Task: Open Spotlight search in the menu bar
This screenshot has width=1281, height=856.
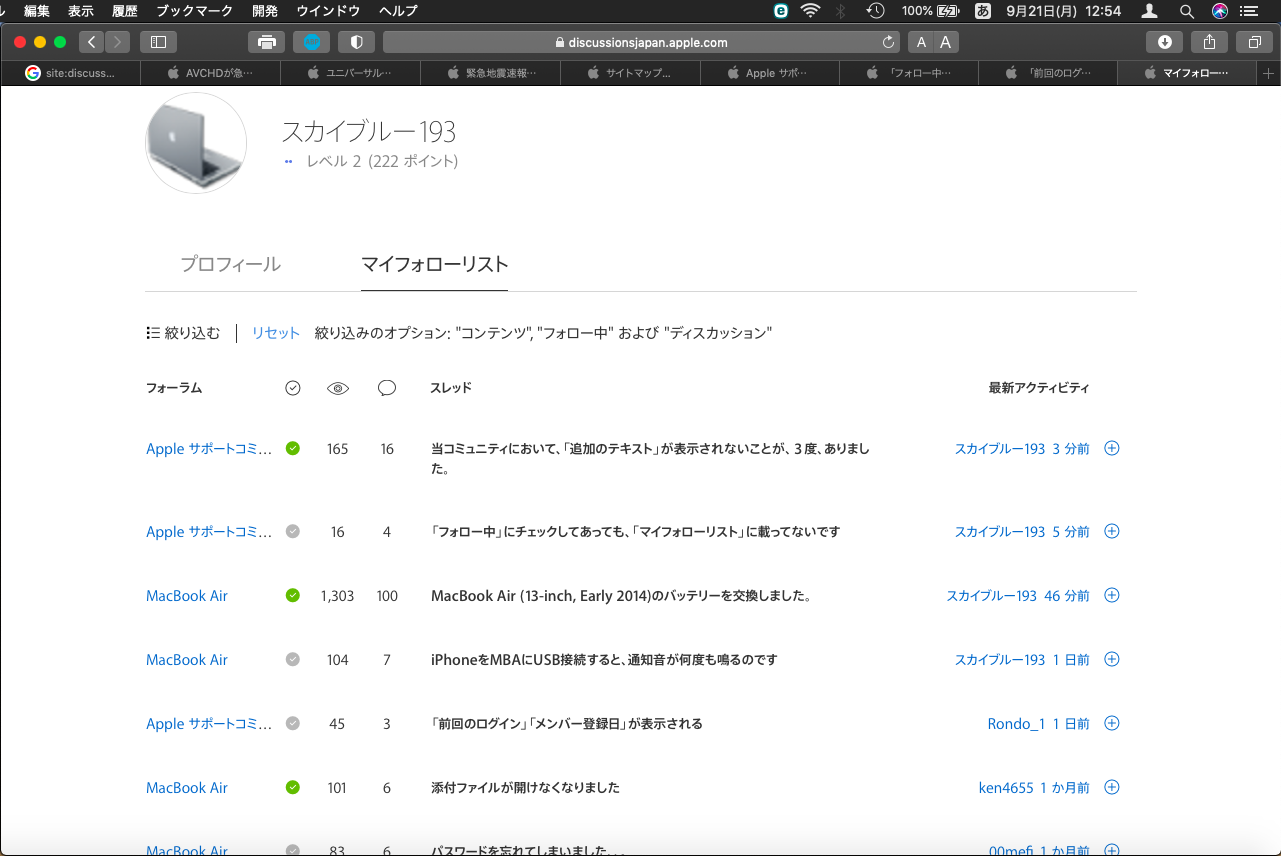Action: 1186,11
